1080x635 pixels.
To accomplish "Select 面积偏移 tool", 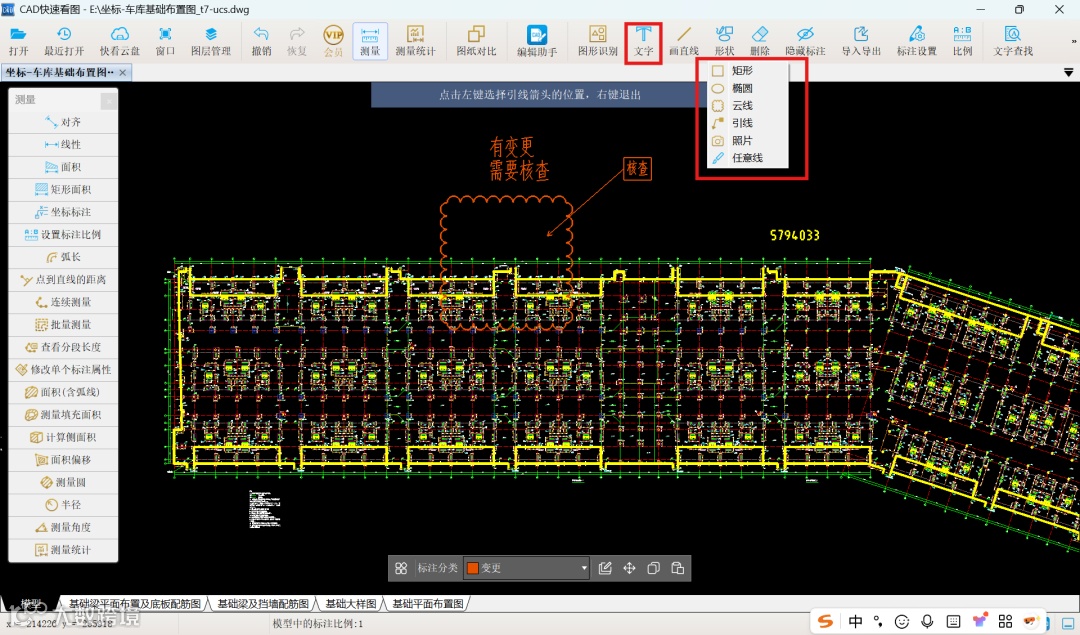I will [63, 459].
